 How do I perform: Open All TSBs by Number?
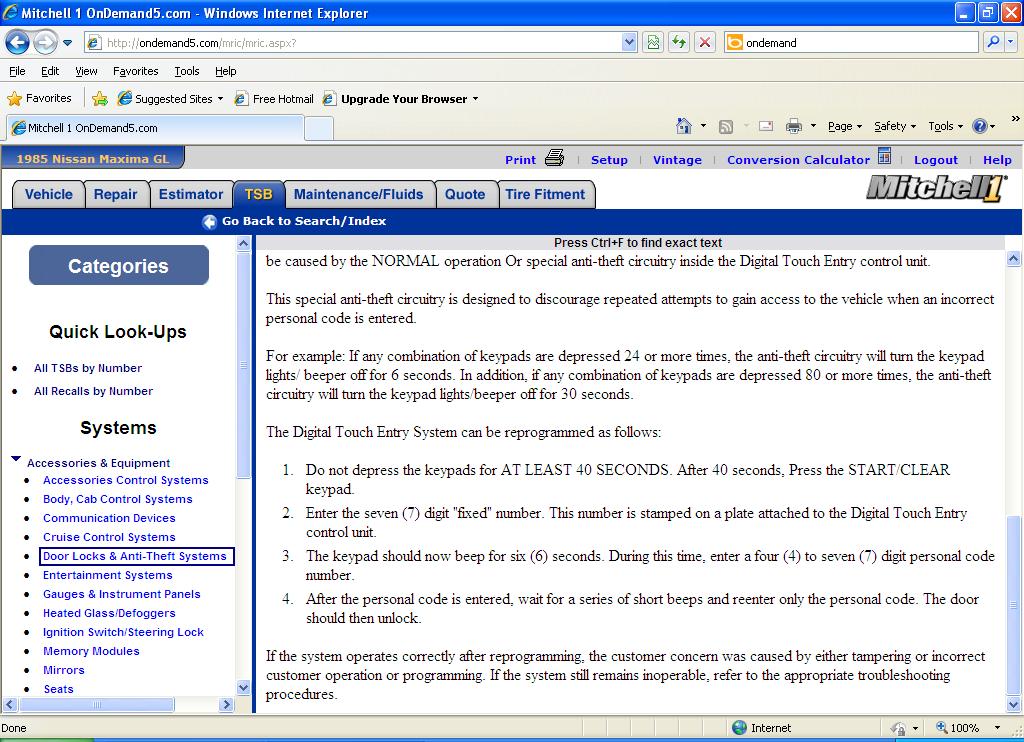click(88, 368)
